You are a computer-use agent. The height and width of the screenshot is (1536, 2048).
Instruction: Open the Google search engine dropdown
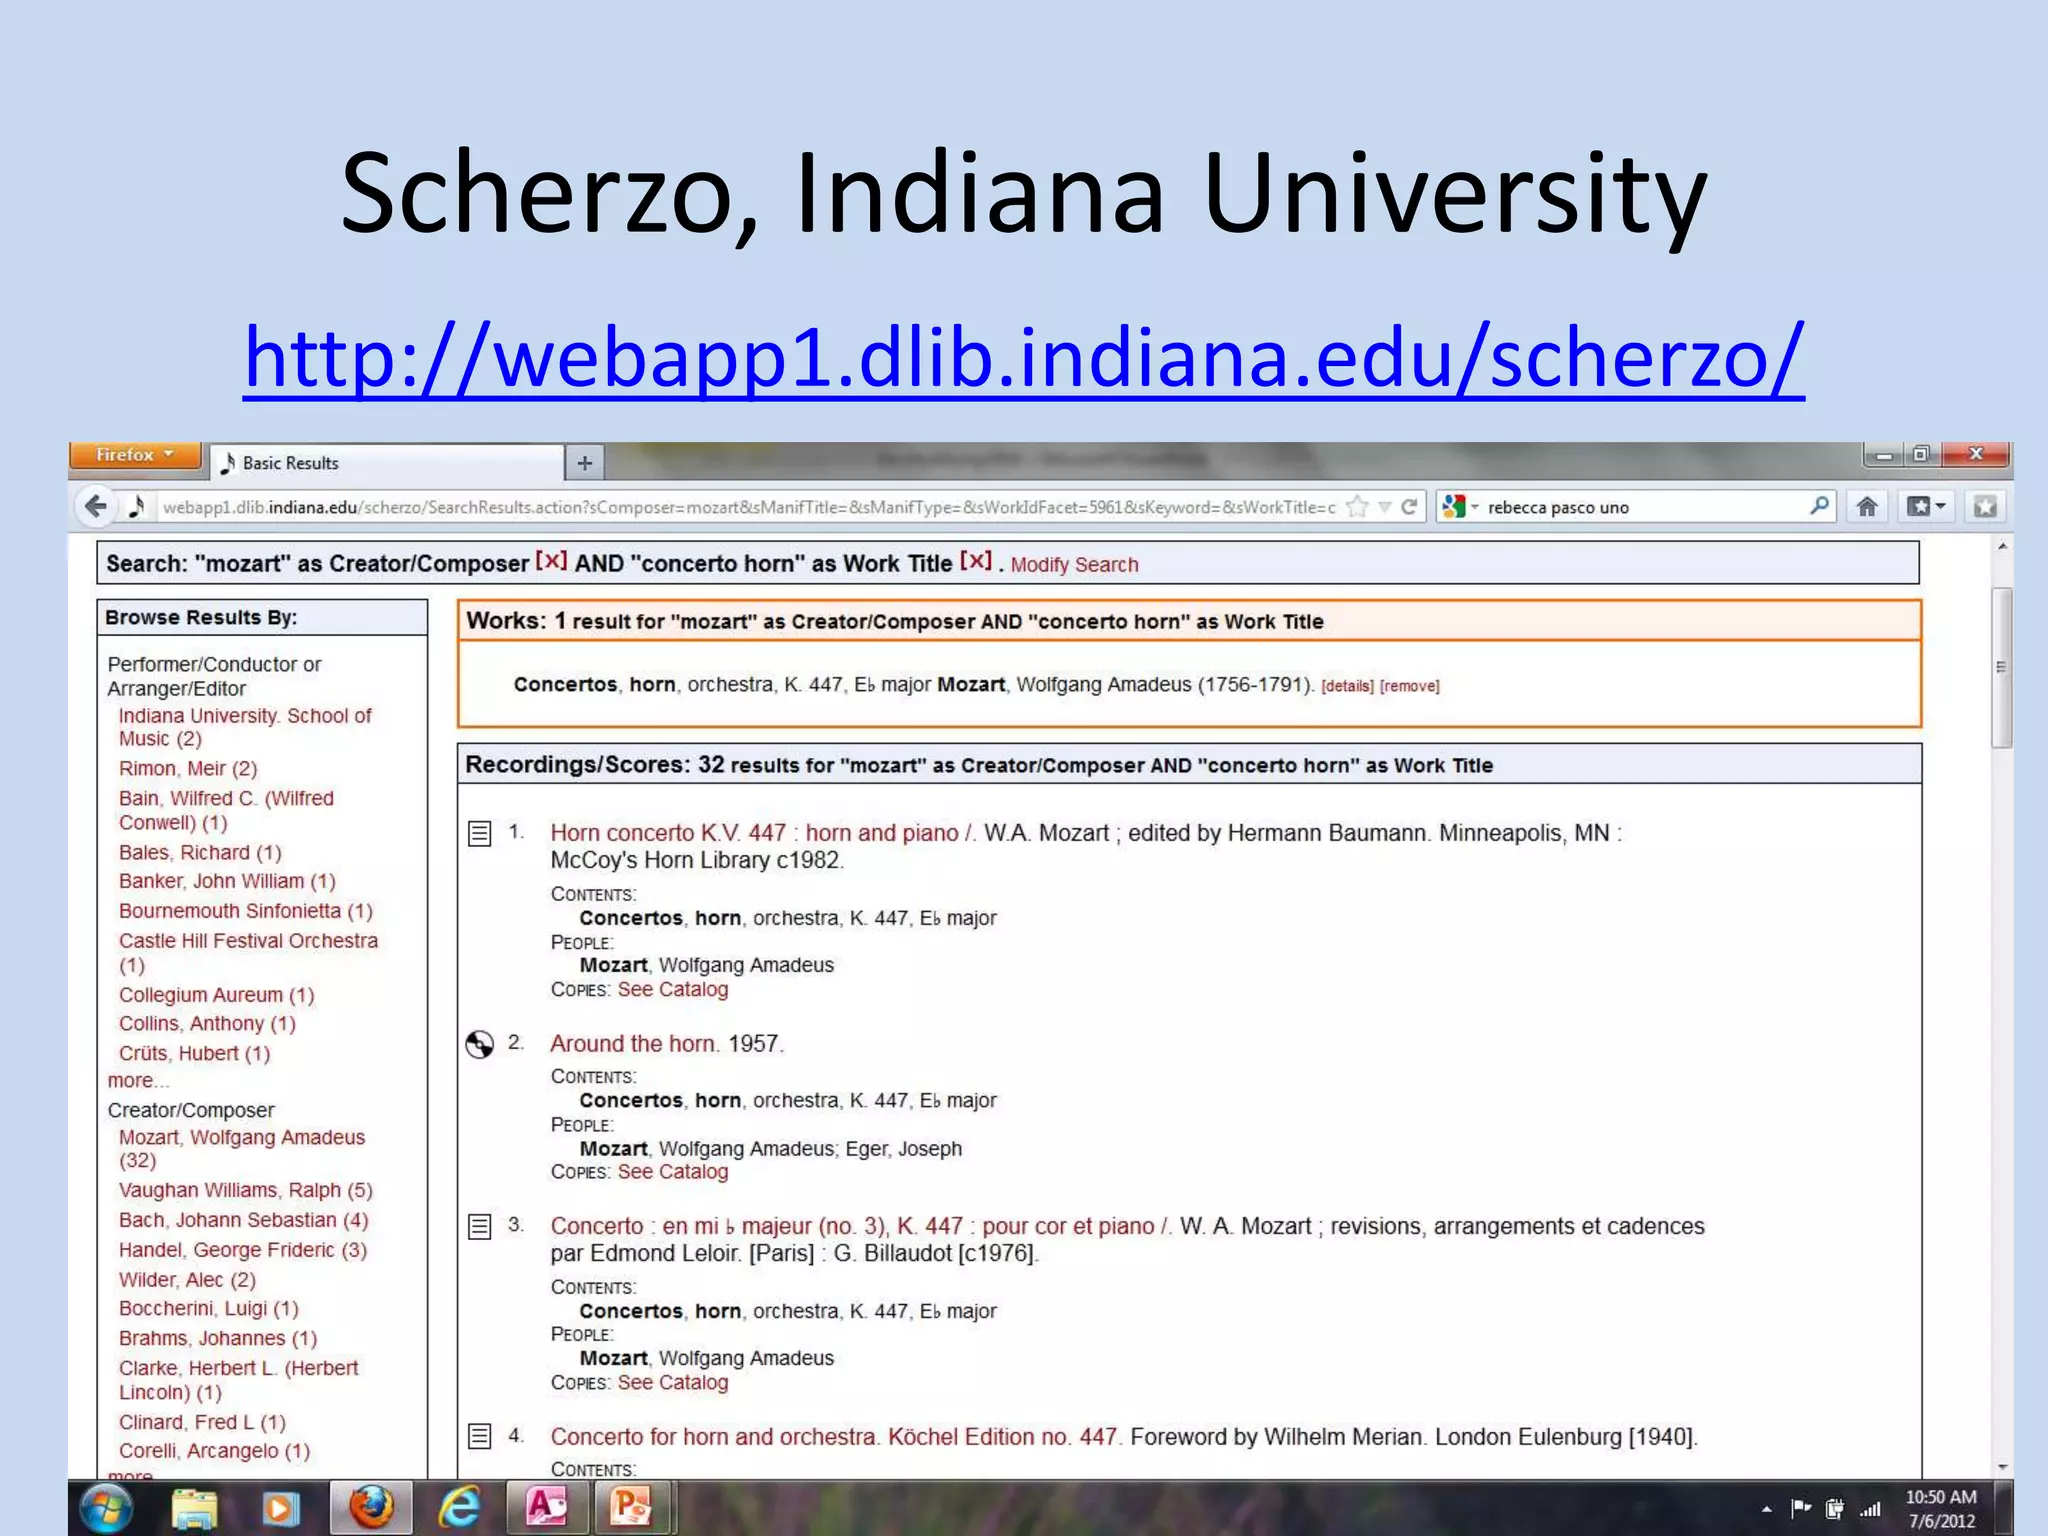pos(1460,507)
